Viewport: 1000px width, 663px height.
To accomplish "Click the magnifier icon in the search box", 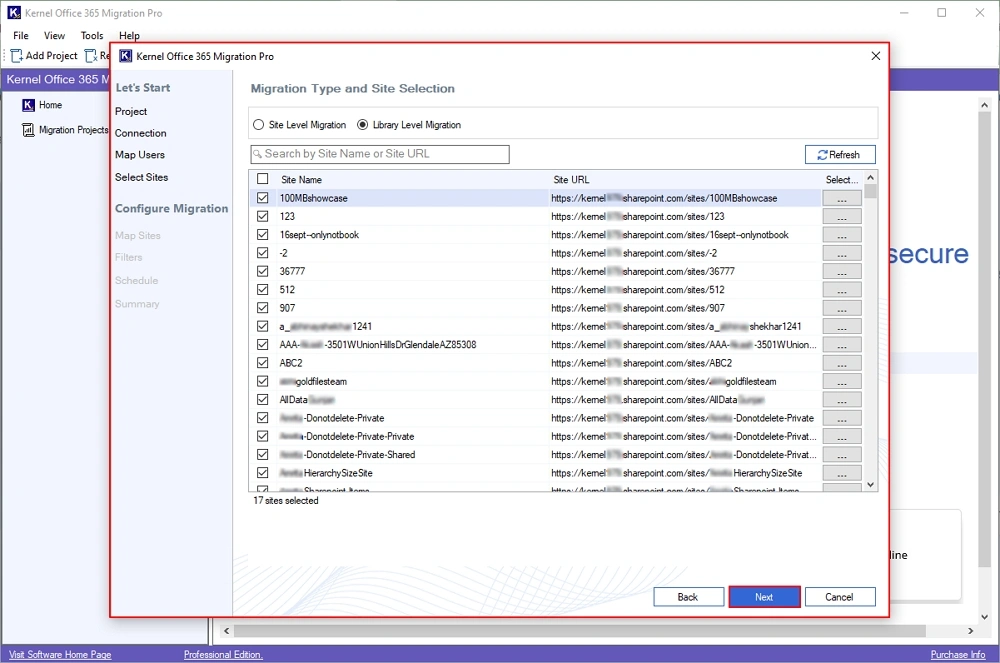I will point(259,154).
